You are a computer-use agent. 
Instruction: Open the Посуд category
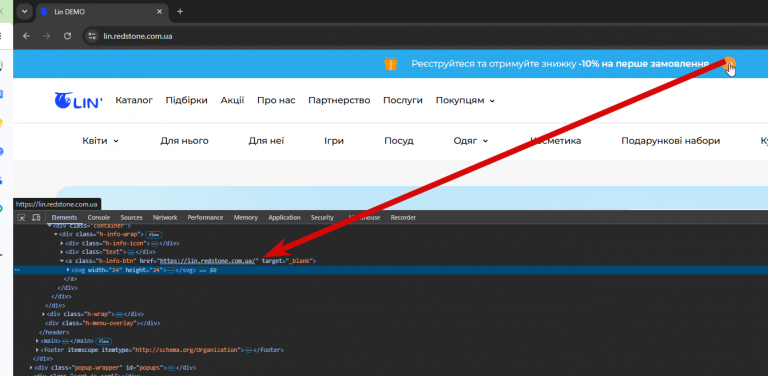click(x=399, y=141)
